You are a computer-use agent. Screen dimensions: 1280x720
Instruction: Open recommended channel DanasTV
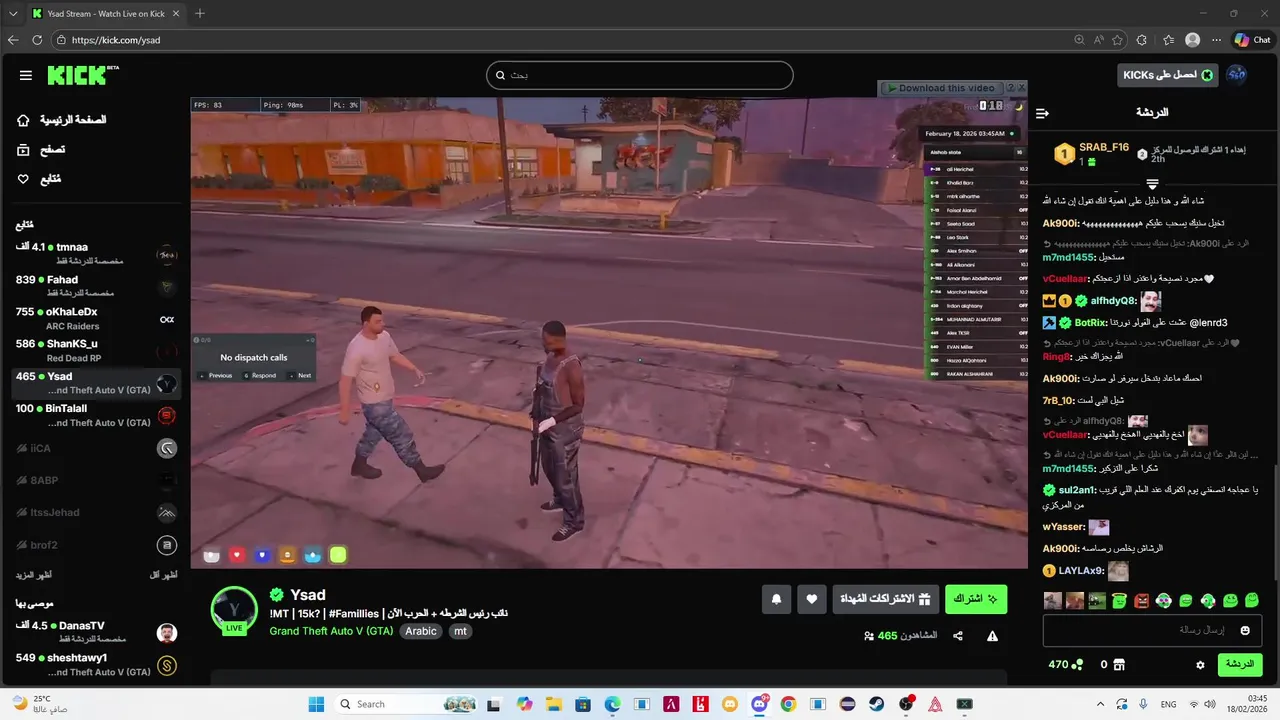pyautogui.click(x=95, y=632)
